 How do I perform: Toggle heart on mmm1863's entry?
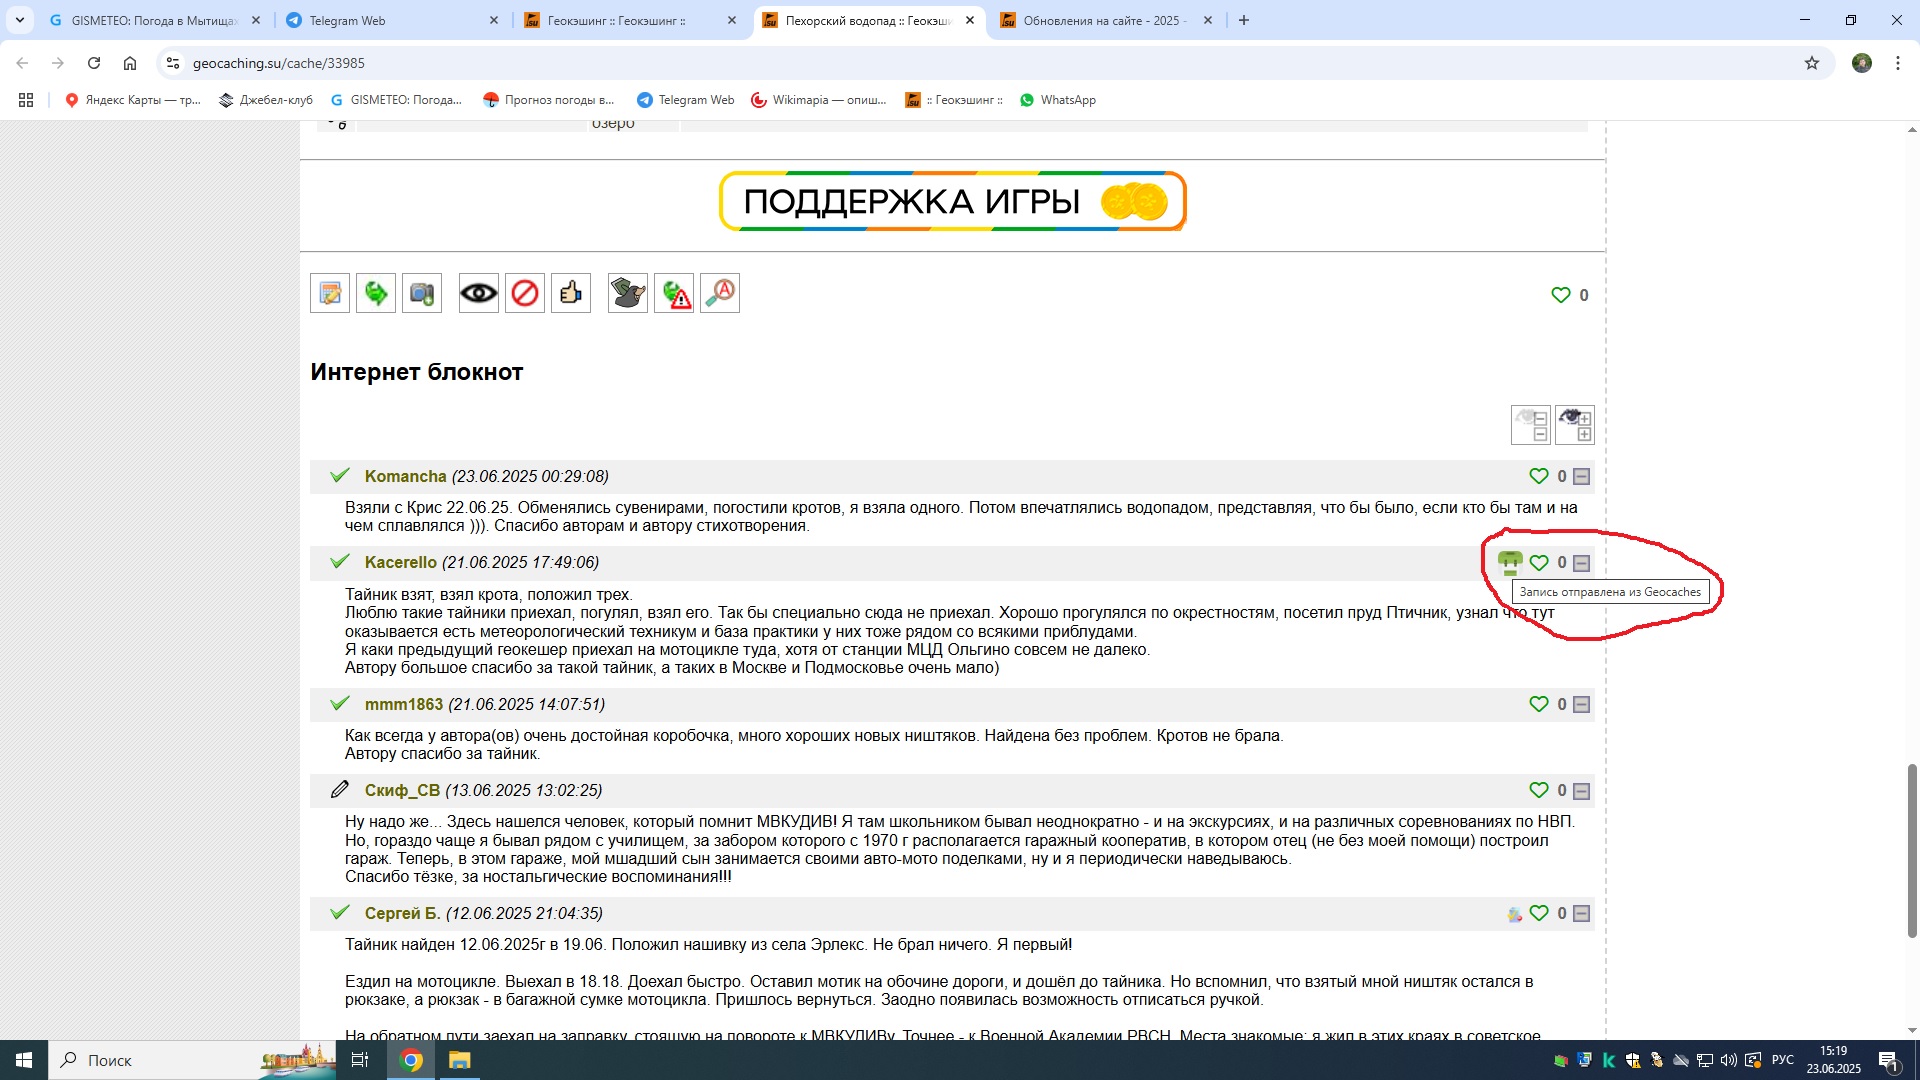[1539, 705]
